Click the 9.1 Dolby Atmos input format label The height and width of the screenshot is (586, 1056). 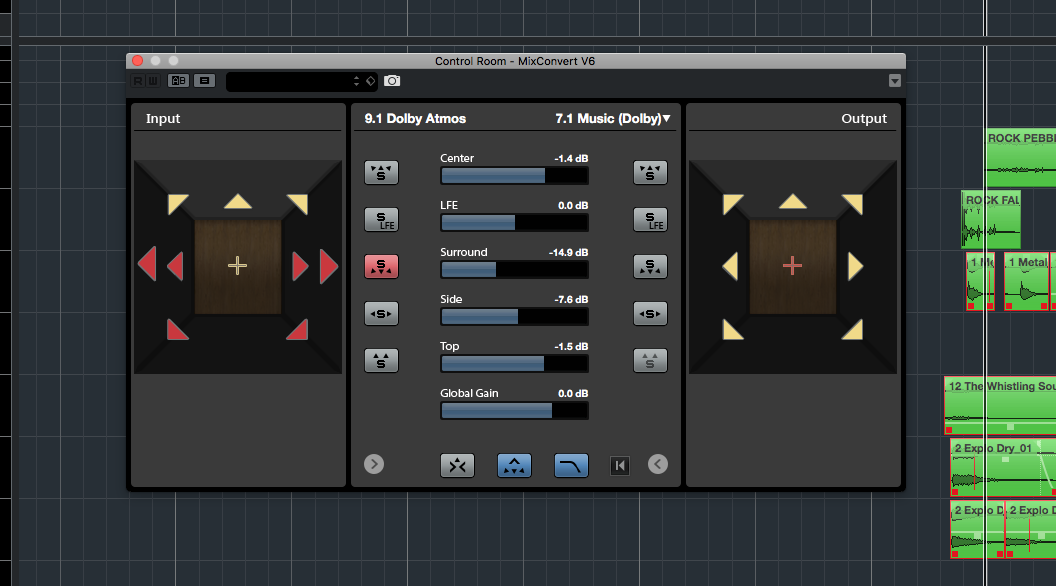(x=416, y=119)
